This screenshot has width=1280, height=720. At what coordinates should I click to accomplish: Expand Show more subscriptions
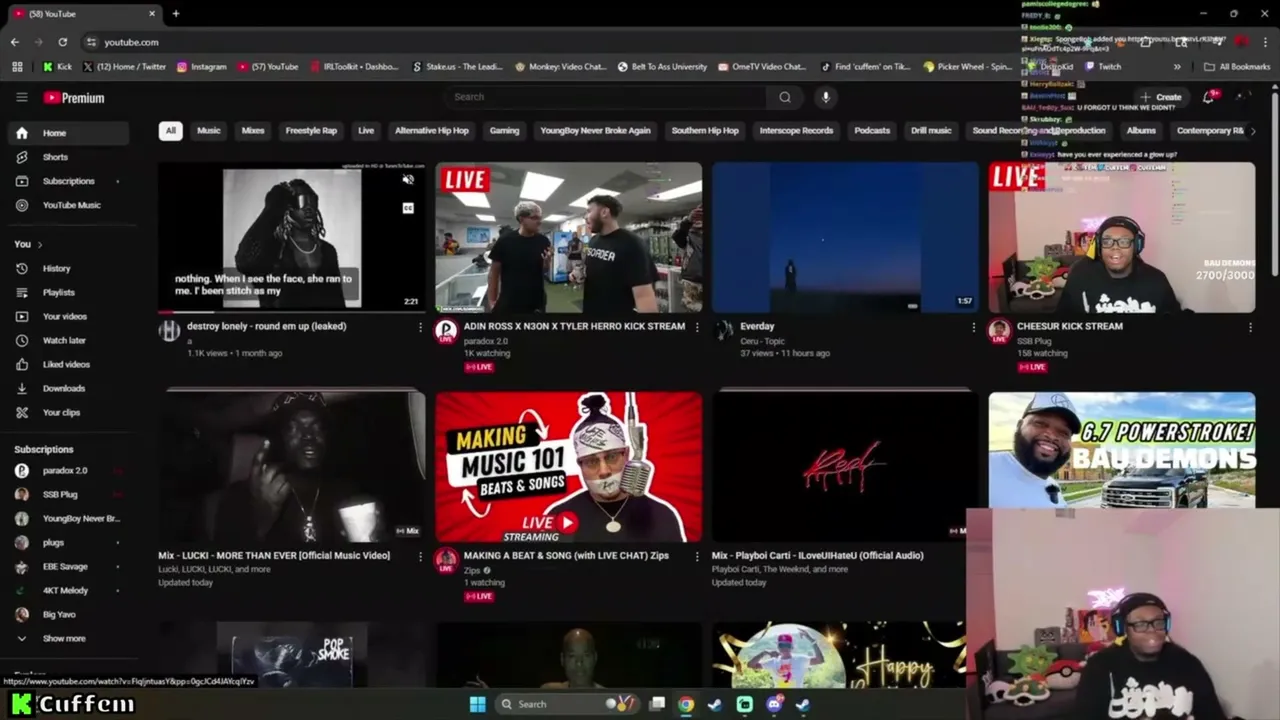(68, 638)
